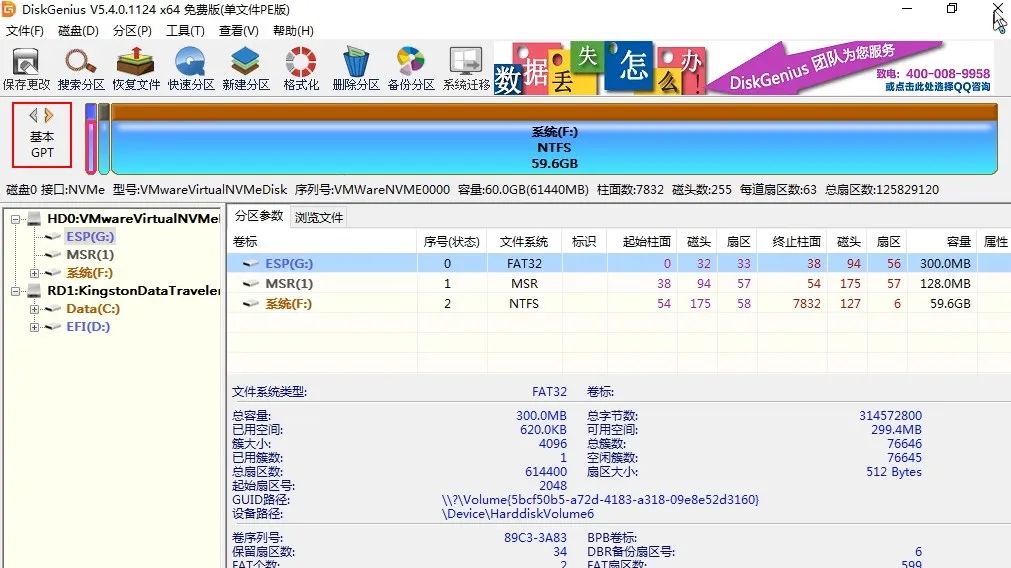This screenshot has width=1011, height=568.
Task: Click the 卷标 column header
Action: click(x=322, y=242)
